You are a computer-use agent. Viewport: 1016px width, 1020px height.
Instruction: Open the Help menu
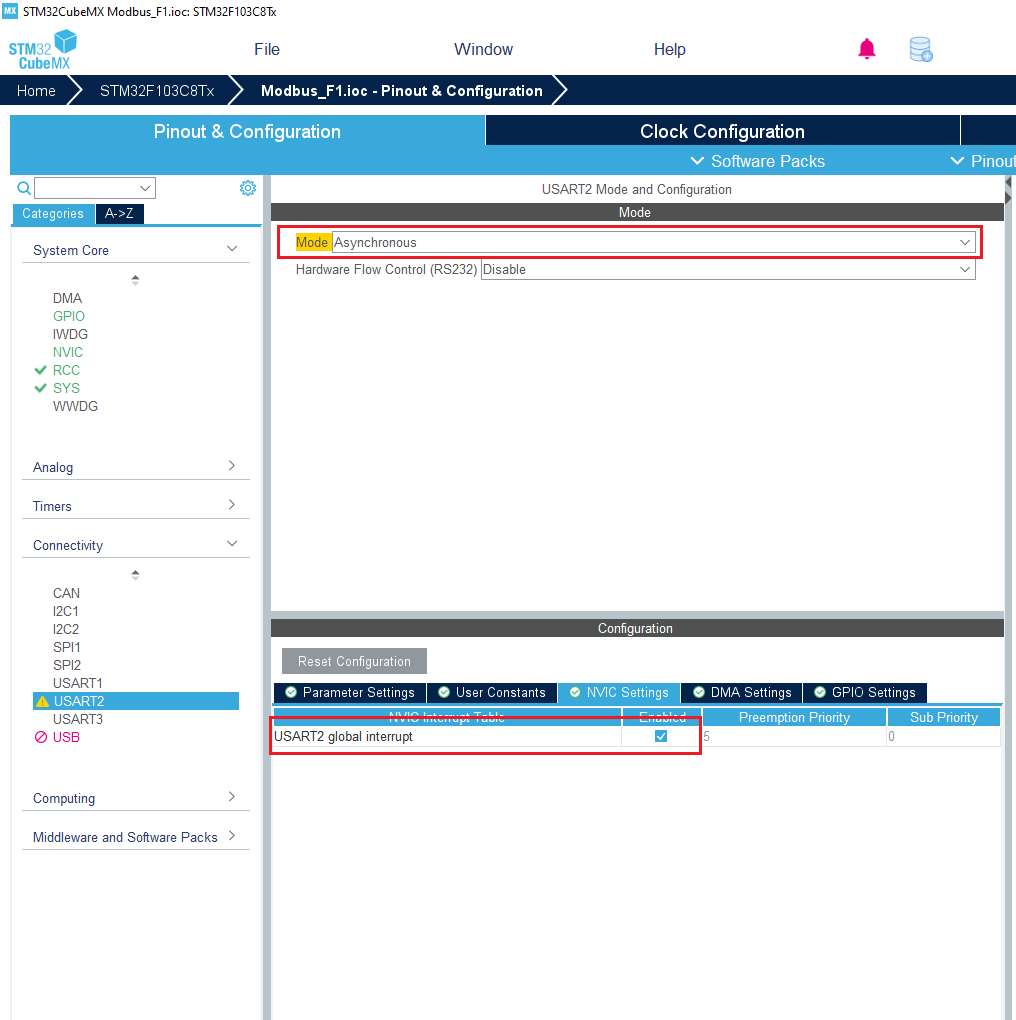tap(669, 49)
